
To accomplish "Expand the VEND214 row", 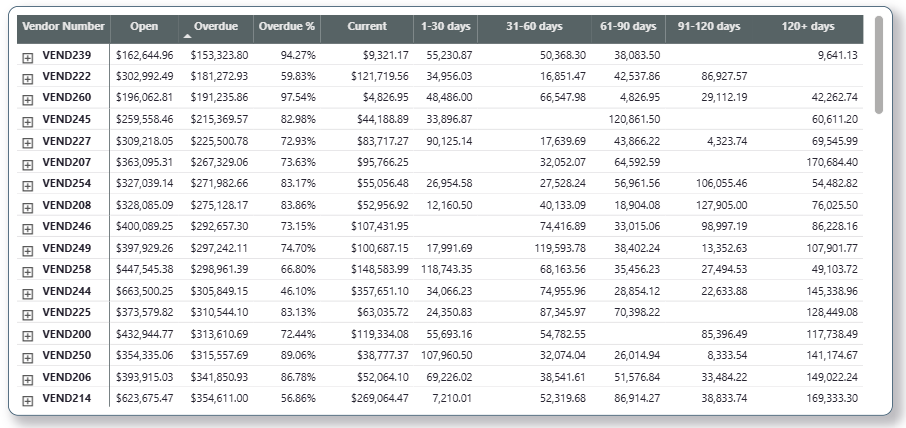I will click(27, 401).
